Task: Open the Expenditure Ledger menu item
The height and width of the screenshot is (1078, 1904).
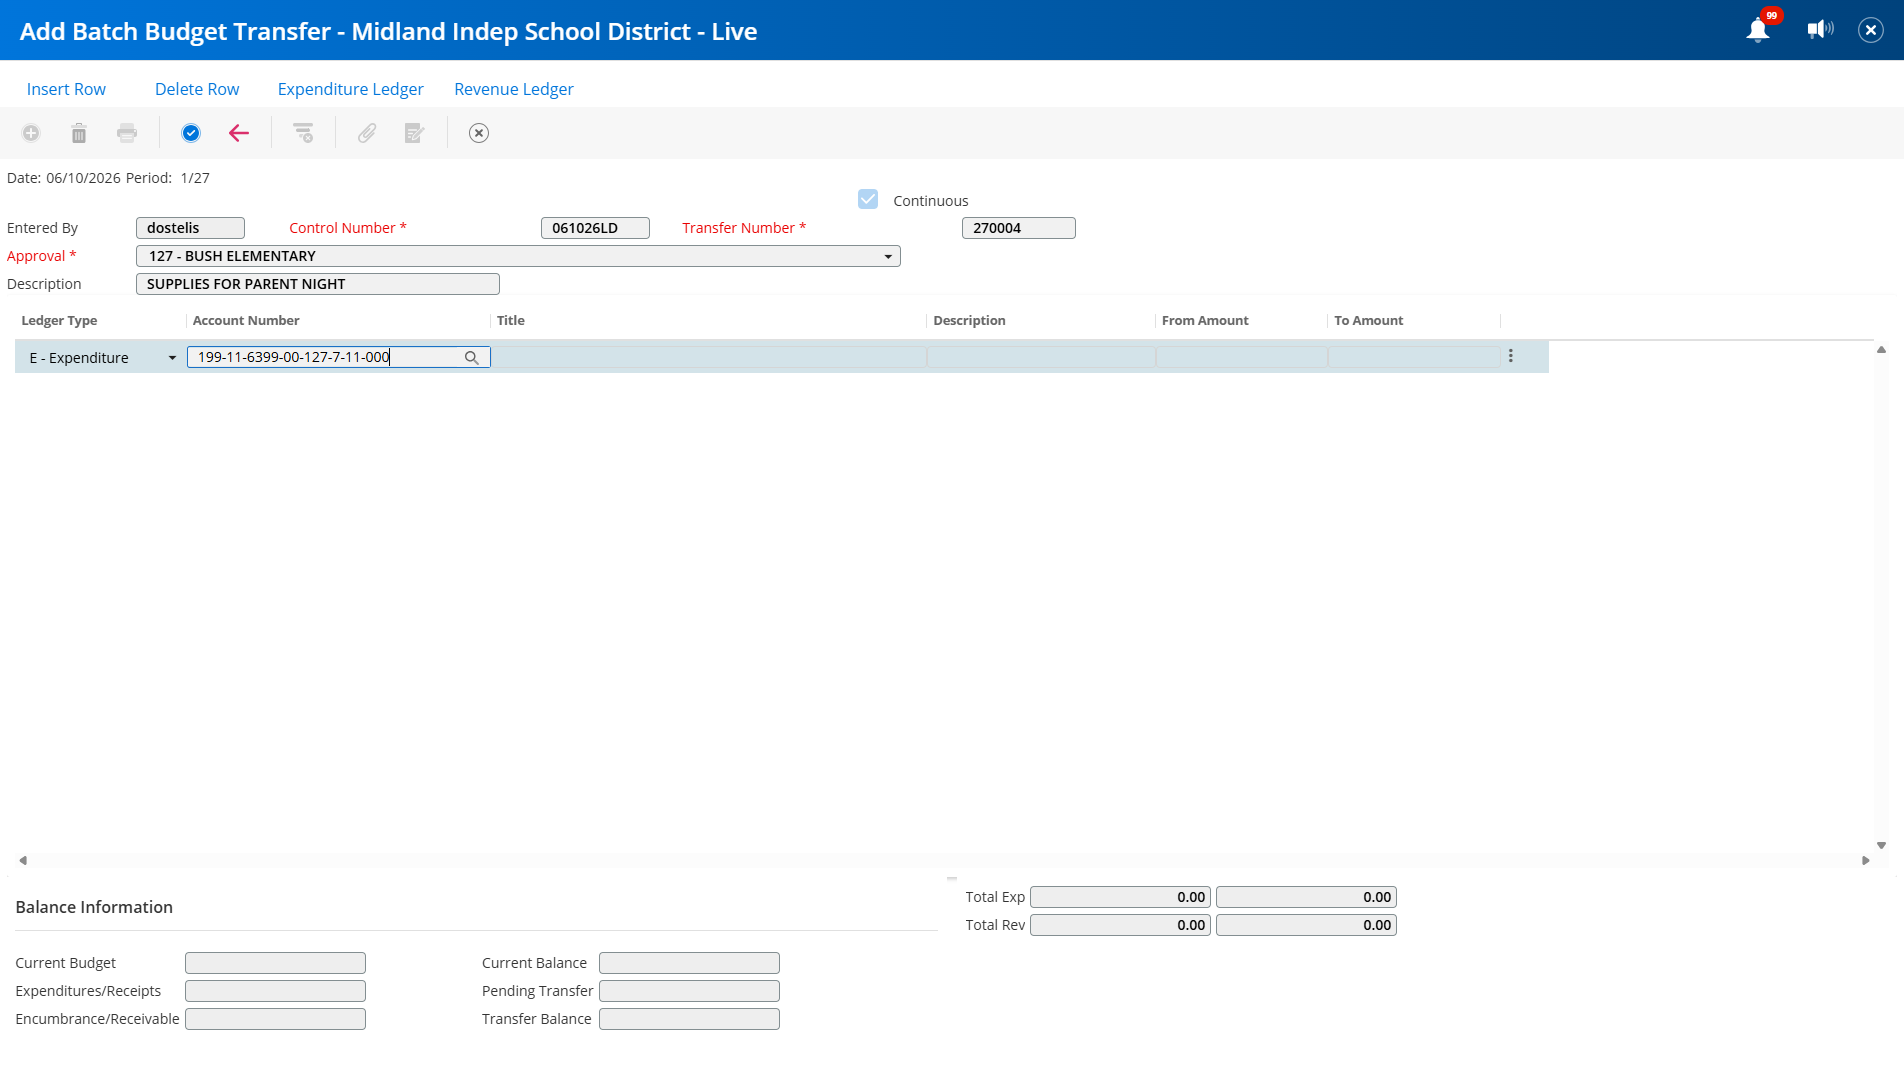Action: (351, 89)
